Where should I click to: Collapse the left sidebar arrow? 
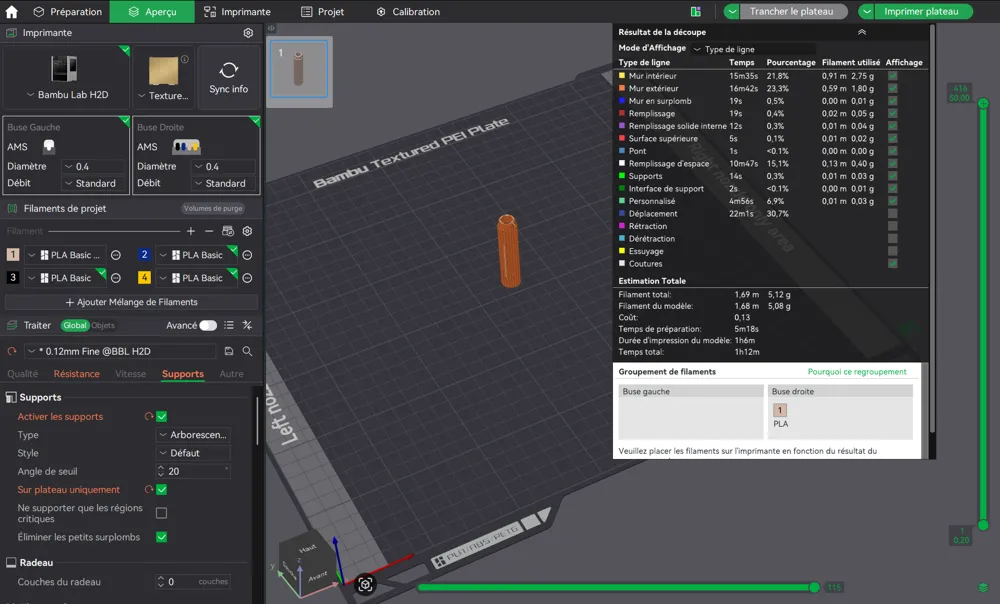[271, 28]
